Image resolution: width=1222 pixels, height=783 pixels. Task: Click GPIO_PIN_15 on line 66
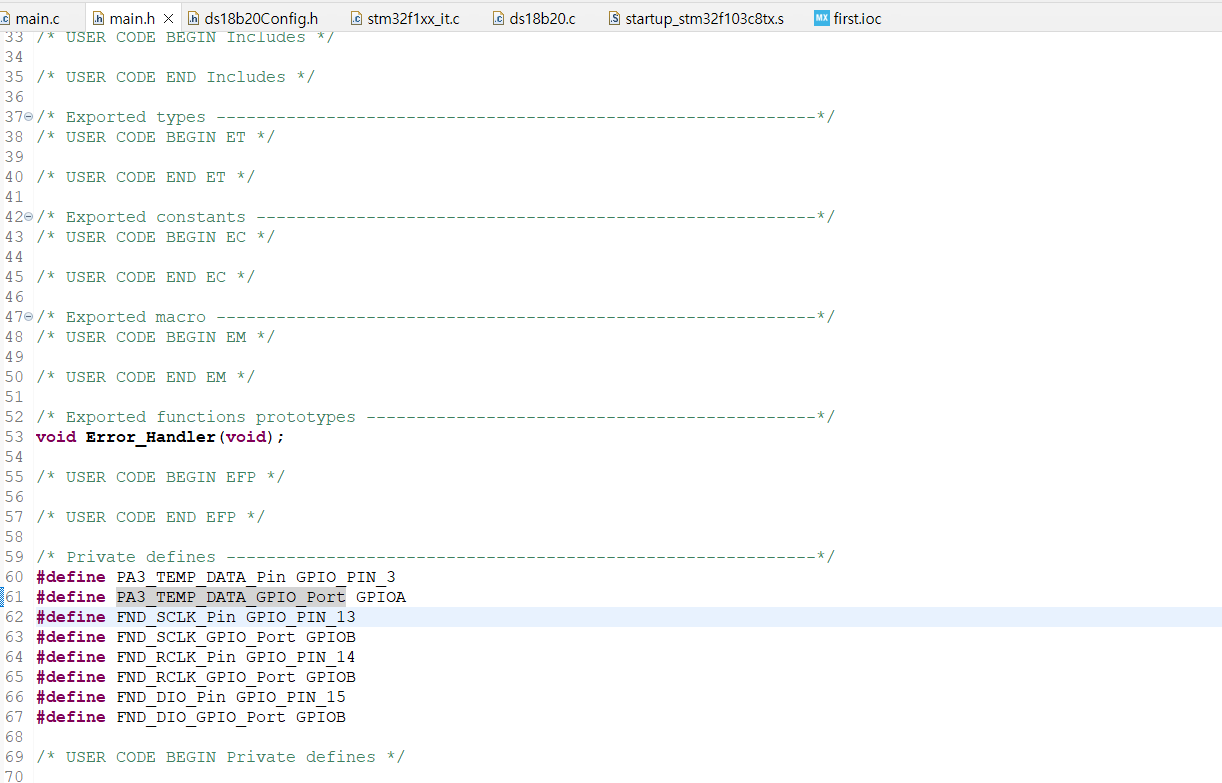[x=291, y=697]
